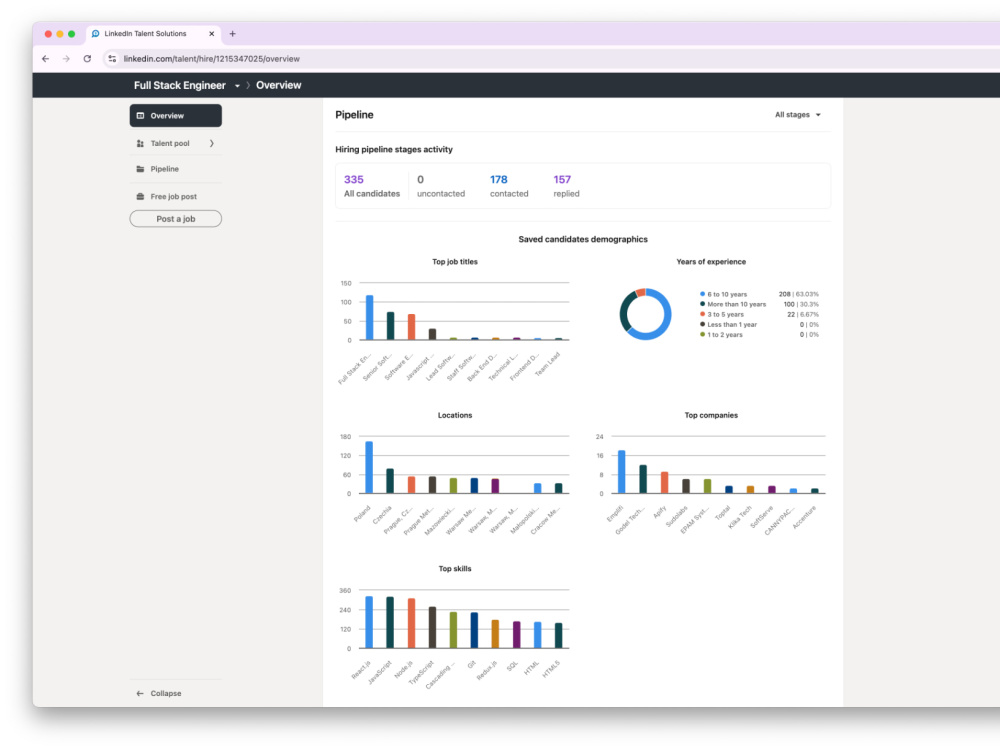1000x750 pixels.
Task: Click the Post a job button
Action: [x=175, y=219]
